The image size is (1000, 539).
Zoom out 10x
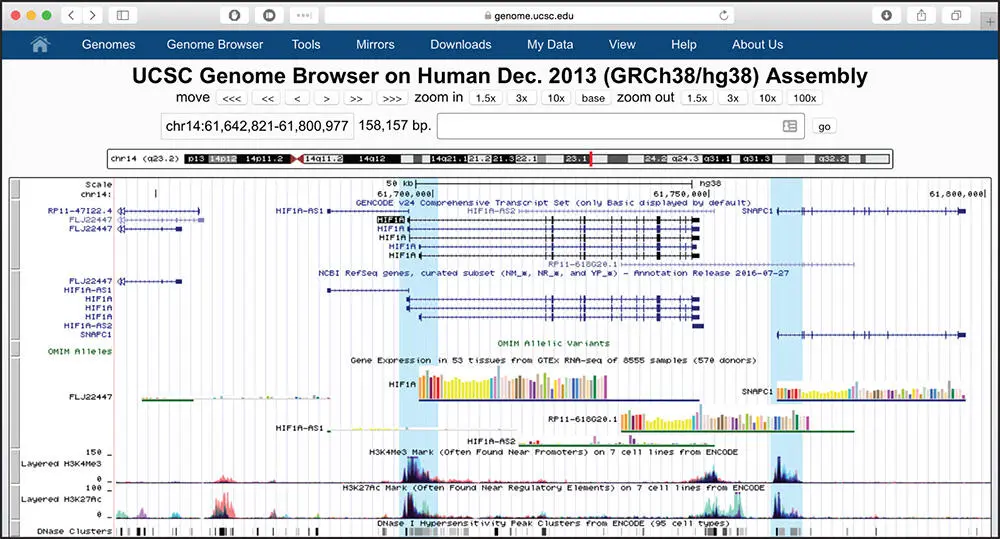767,98
